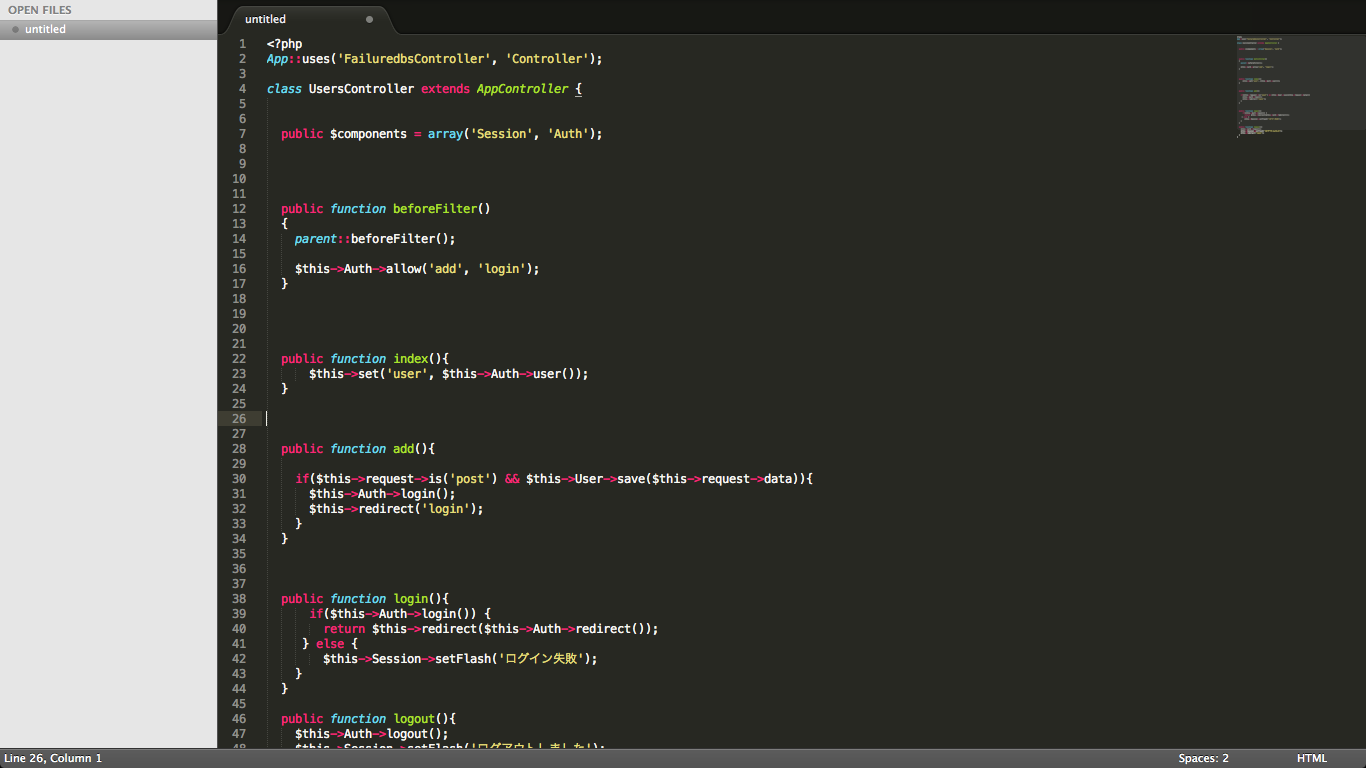Click the Line 26, Column 1 status text

pos(53,758)
